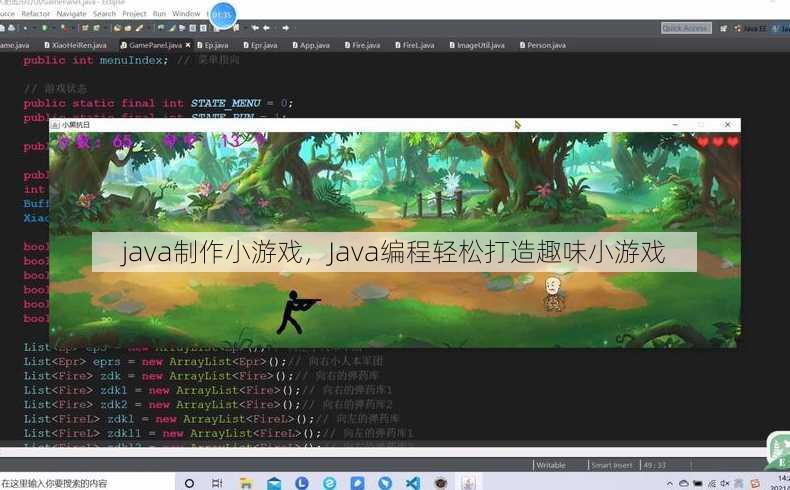Click the volume icon in the system tray
Image resolution: width=790 pixels, height=490 pixels.
pos(725,484)
